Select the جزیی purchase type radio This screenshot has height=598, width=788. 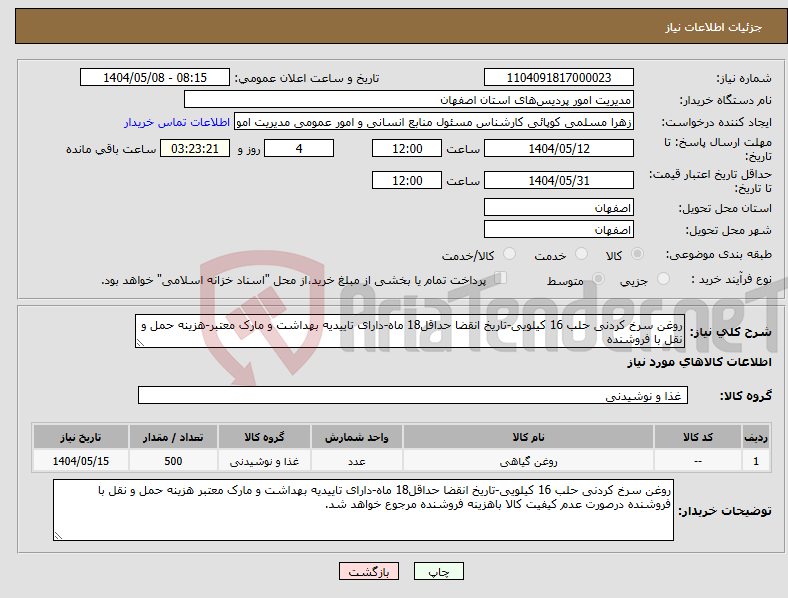pos(663,278)
